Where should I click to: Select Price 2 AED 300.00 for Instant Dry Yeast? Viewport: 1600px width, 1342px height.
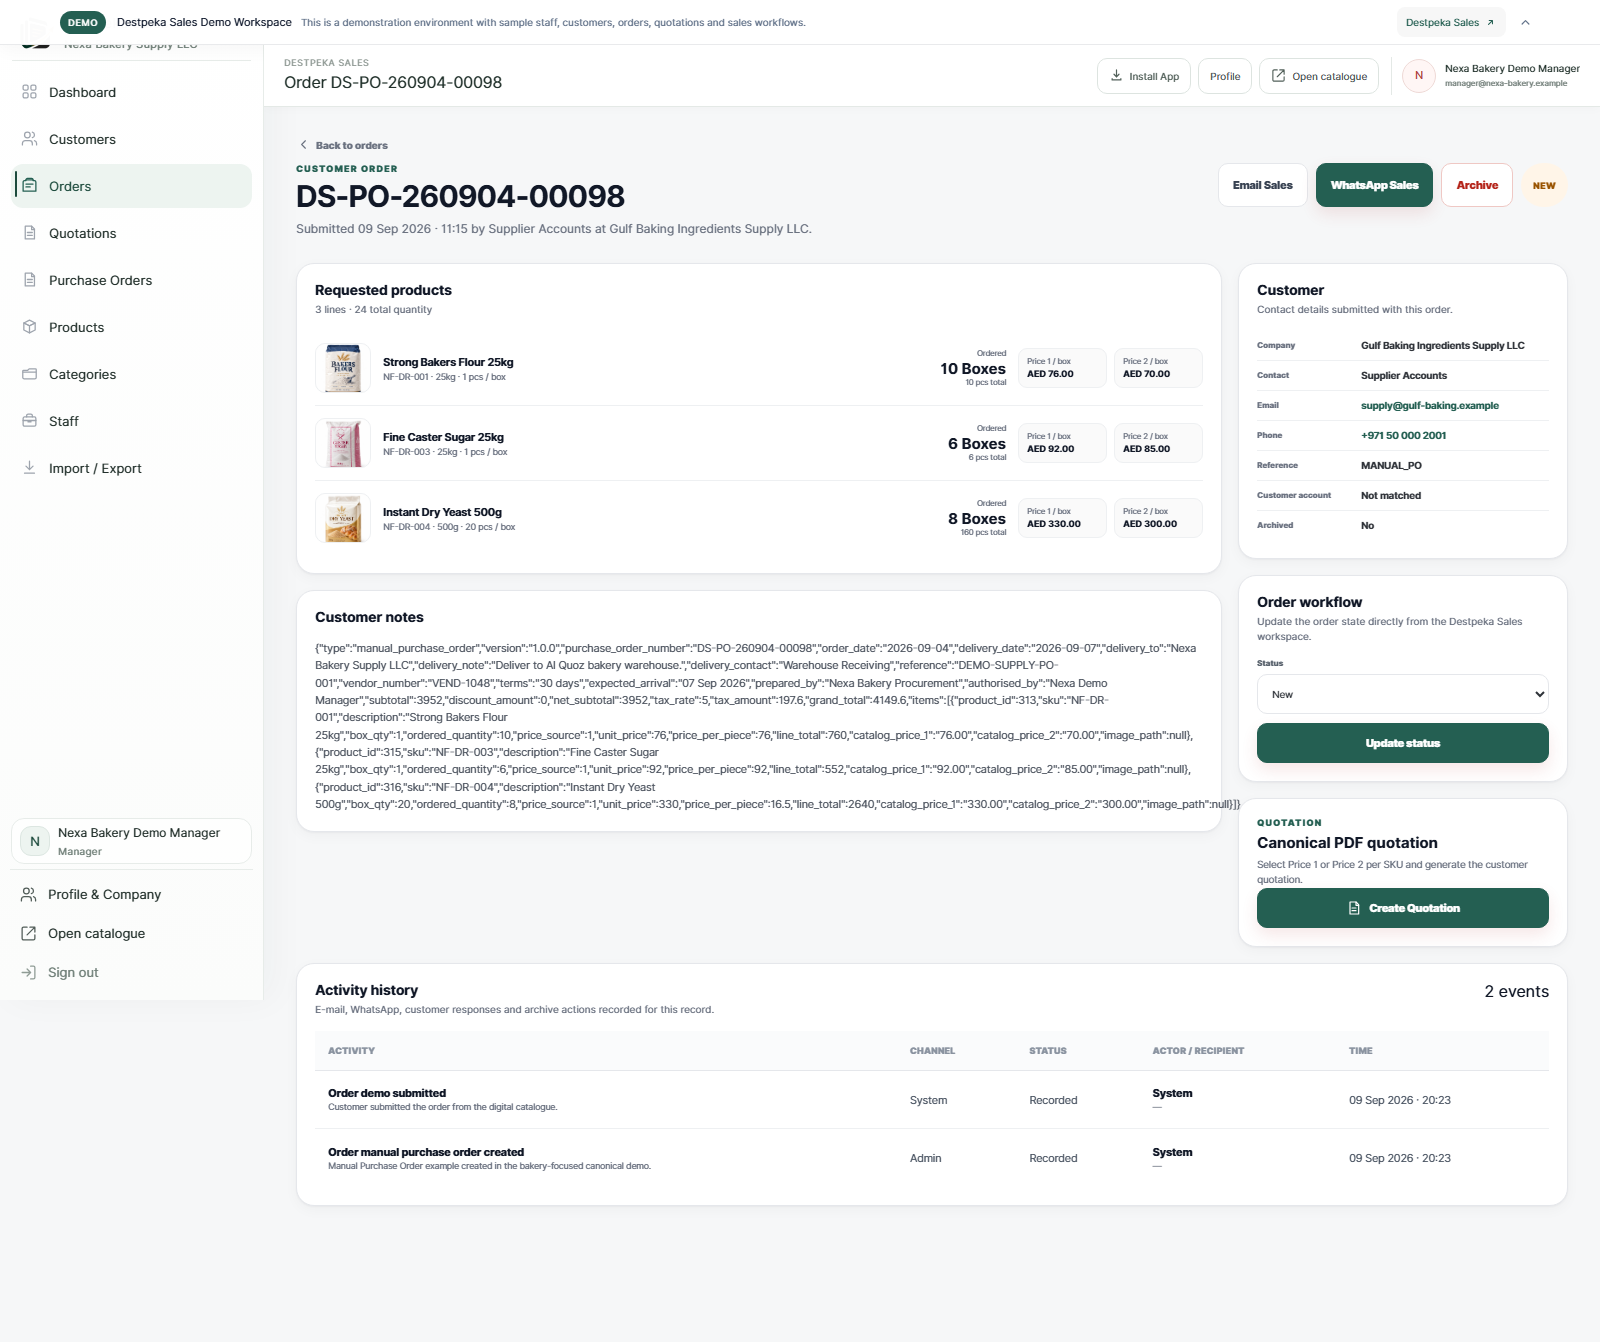click(x=1158, y=518)
